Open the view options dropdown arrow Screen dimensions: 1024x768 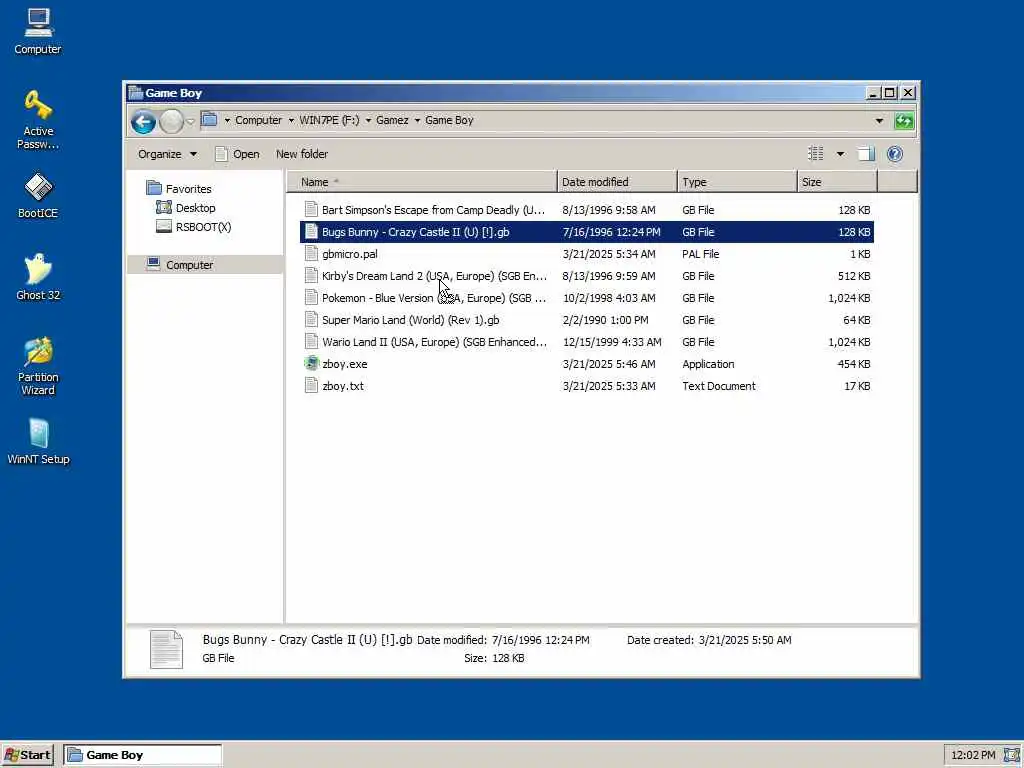840,154
